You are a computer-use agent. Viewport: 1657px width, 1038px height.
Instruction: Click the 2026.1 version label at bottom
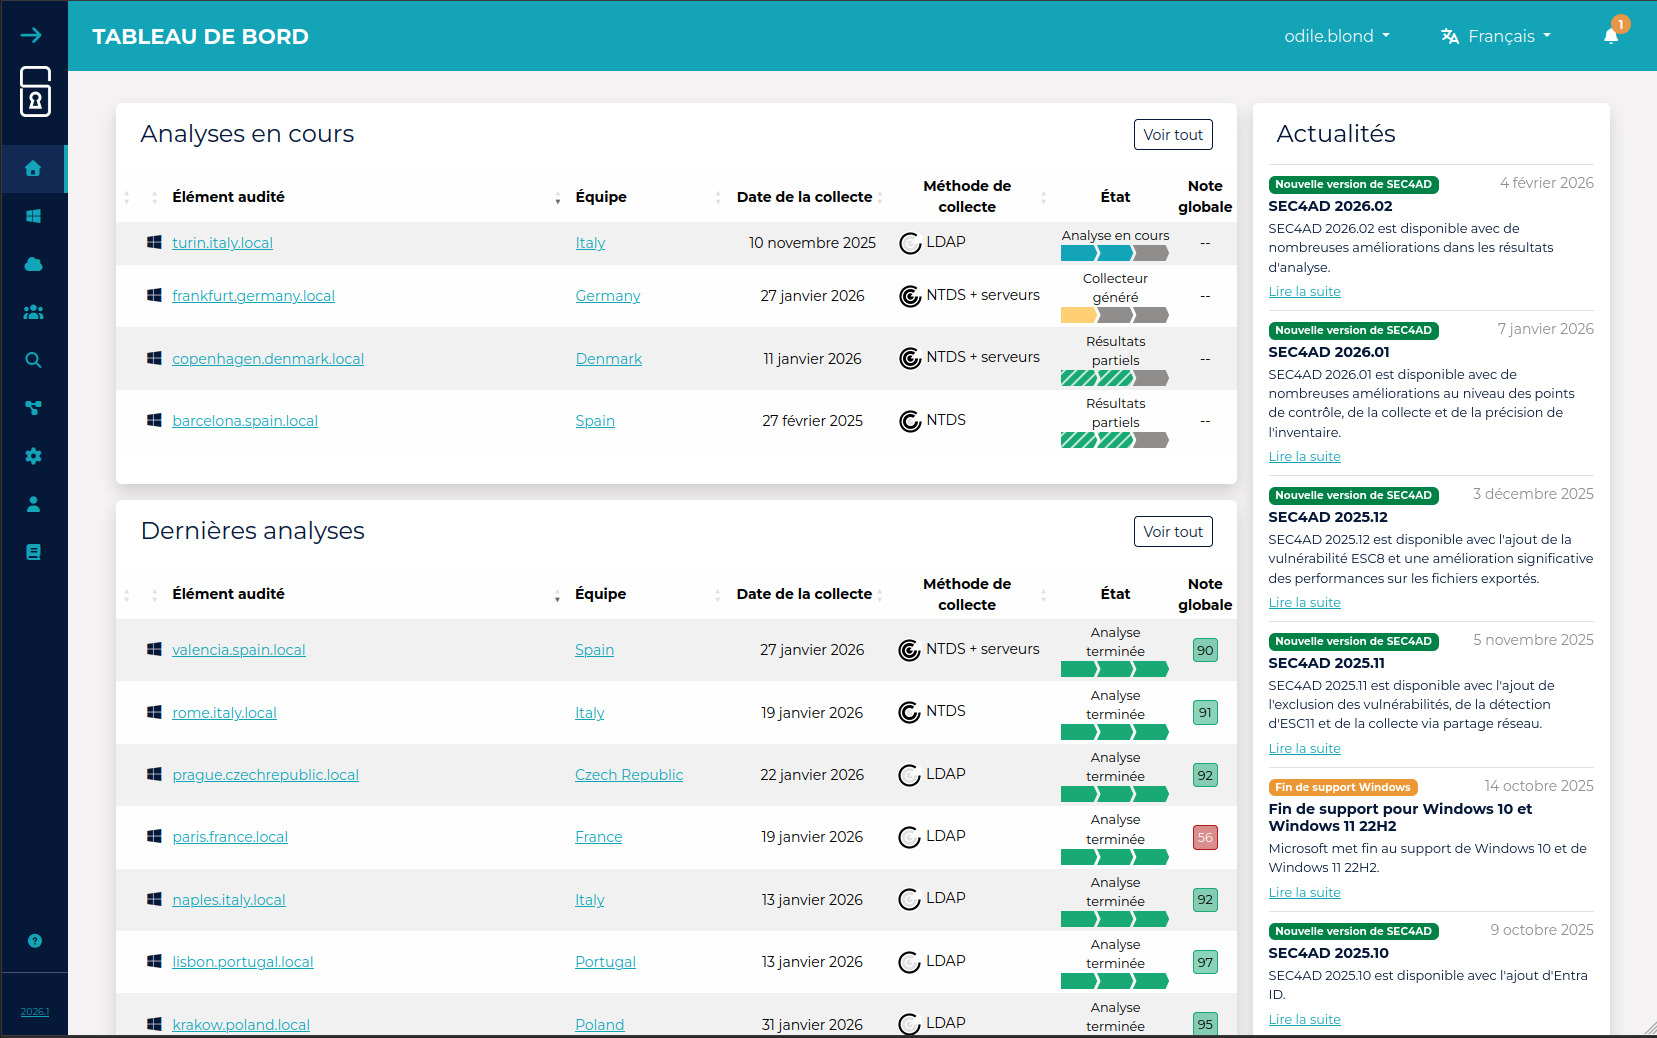pyautogui.click(x=35, y=1011)
